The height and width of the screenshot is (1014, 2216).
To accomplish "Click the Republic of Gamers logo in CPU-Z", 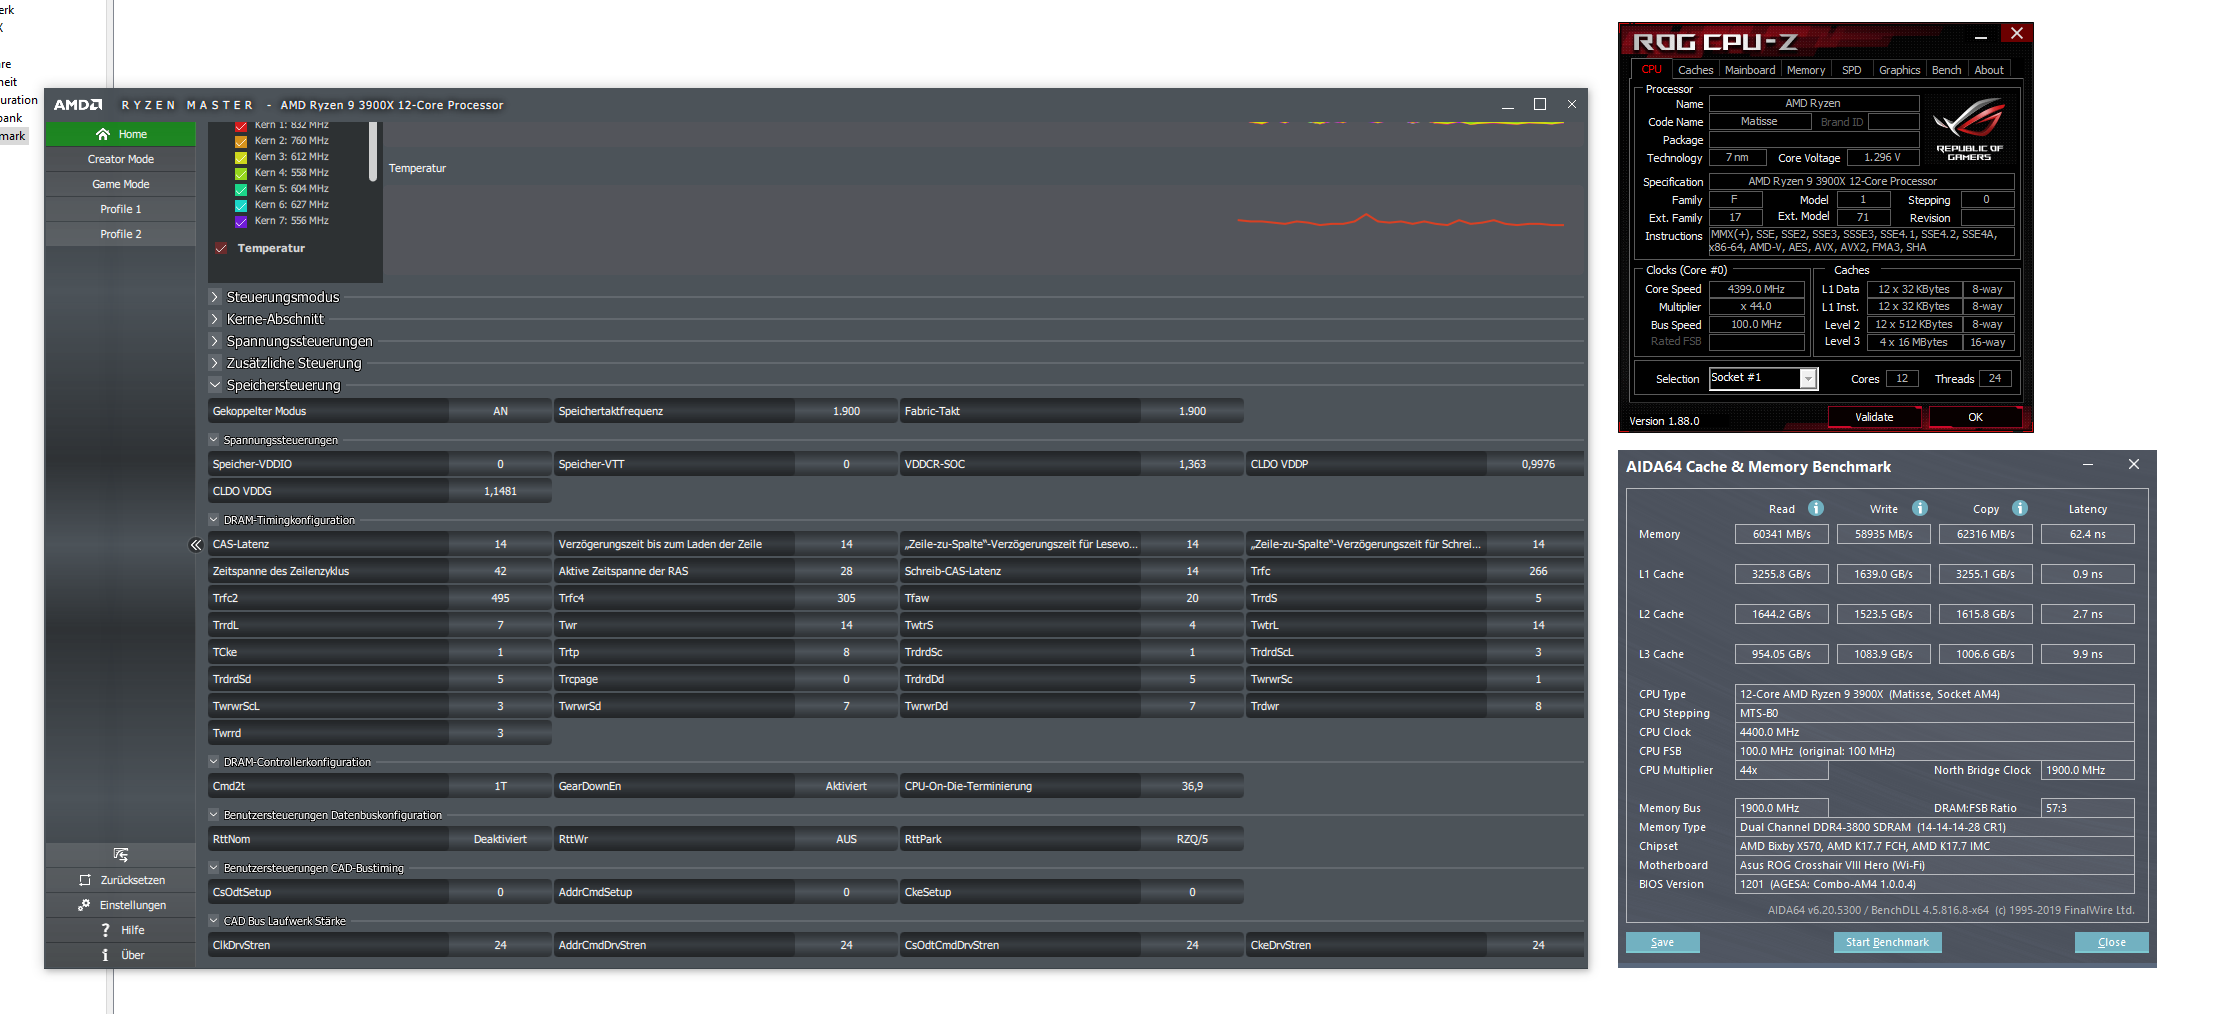I will point(1969,130).
